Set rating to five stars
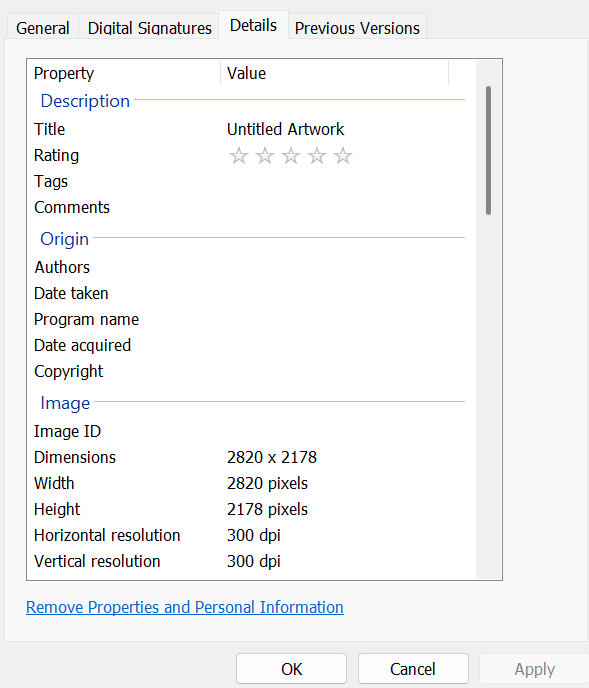589x688 pixels. (x=343, y=156)
